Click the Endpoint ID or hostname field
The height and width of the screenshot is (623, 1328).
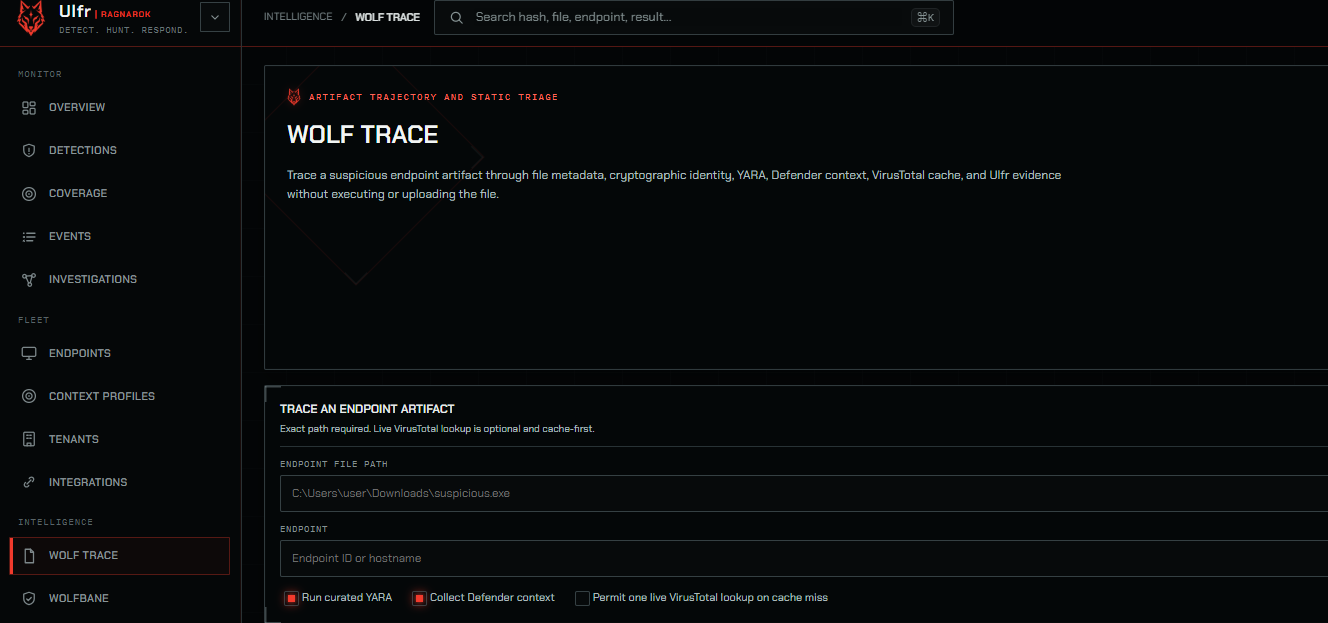[804, 558]
